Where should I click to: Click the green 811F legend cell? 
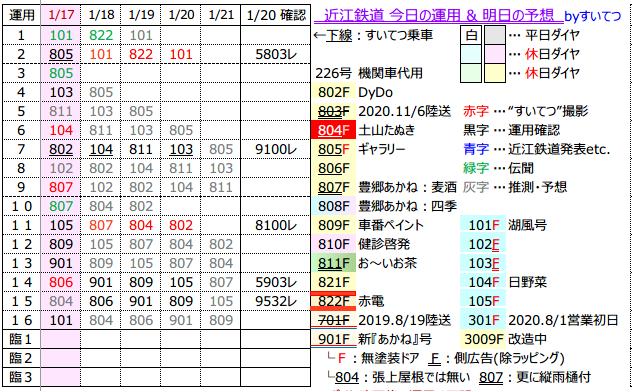(x=333, y=263)
